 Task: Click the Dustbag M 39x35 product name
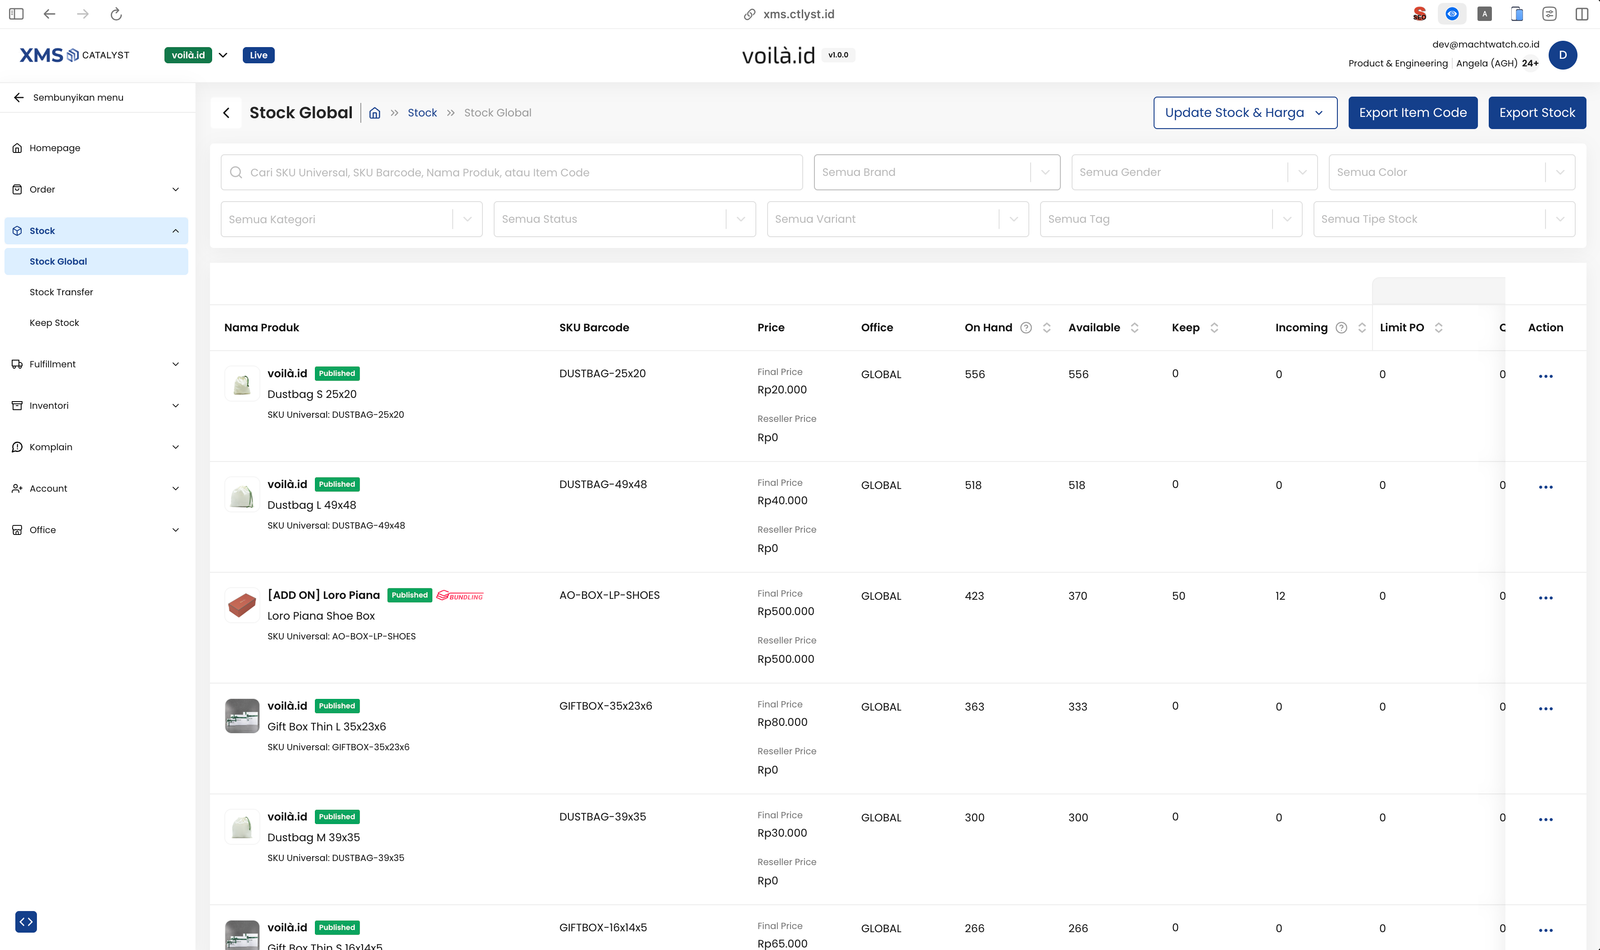[314, 838]
